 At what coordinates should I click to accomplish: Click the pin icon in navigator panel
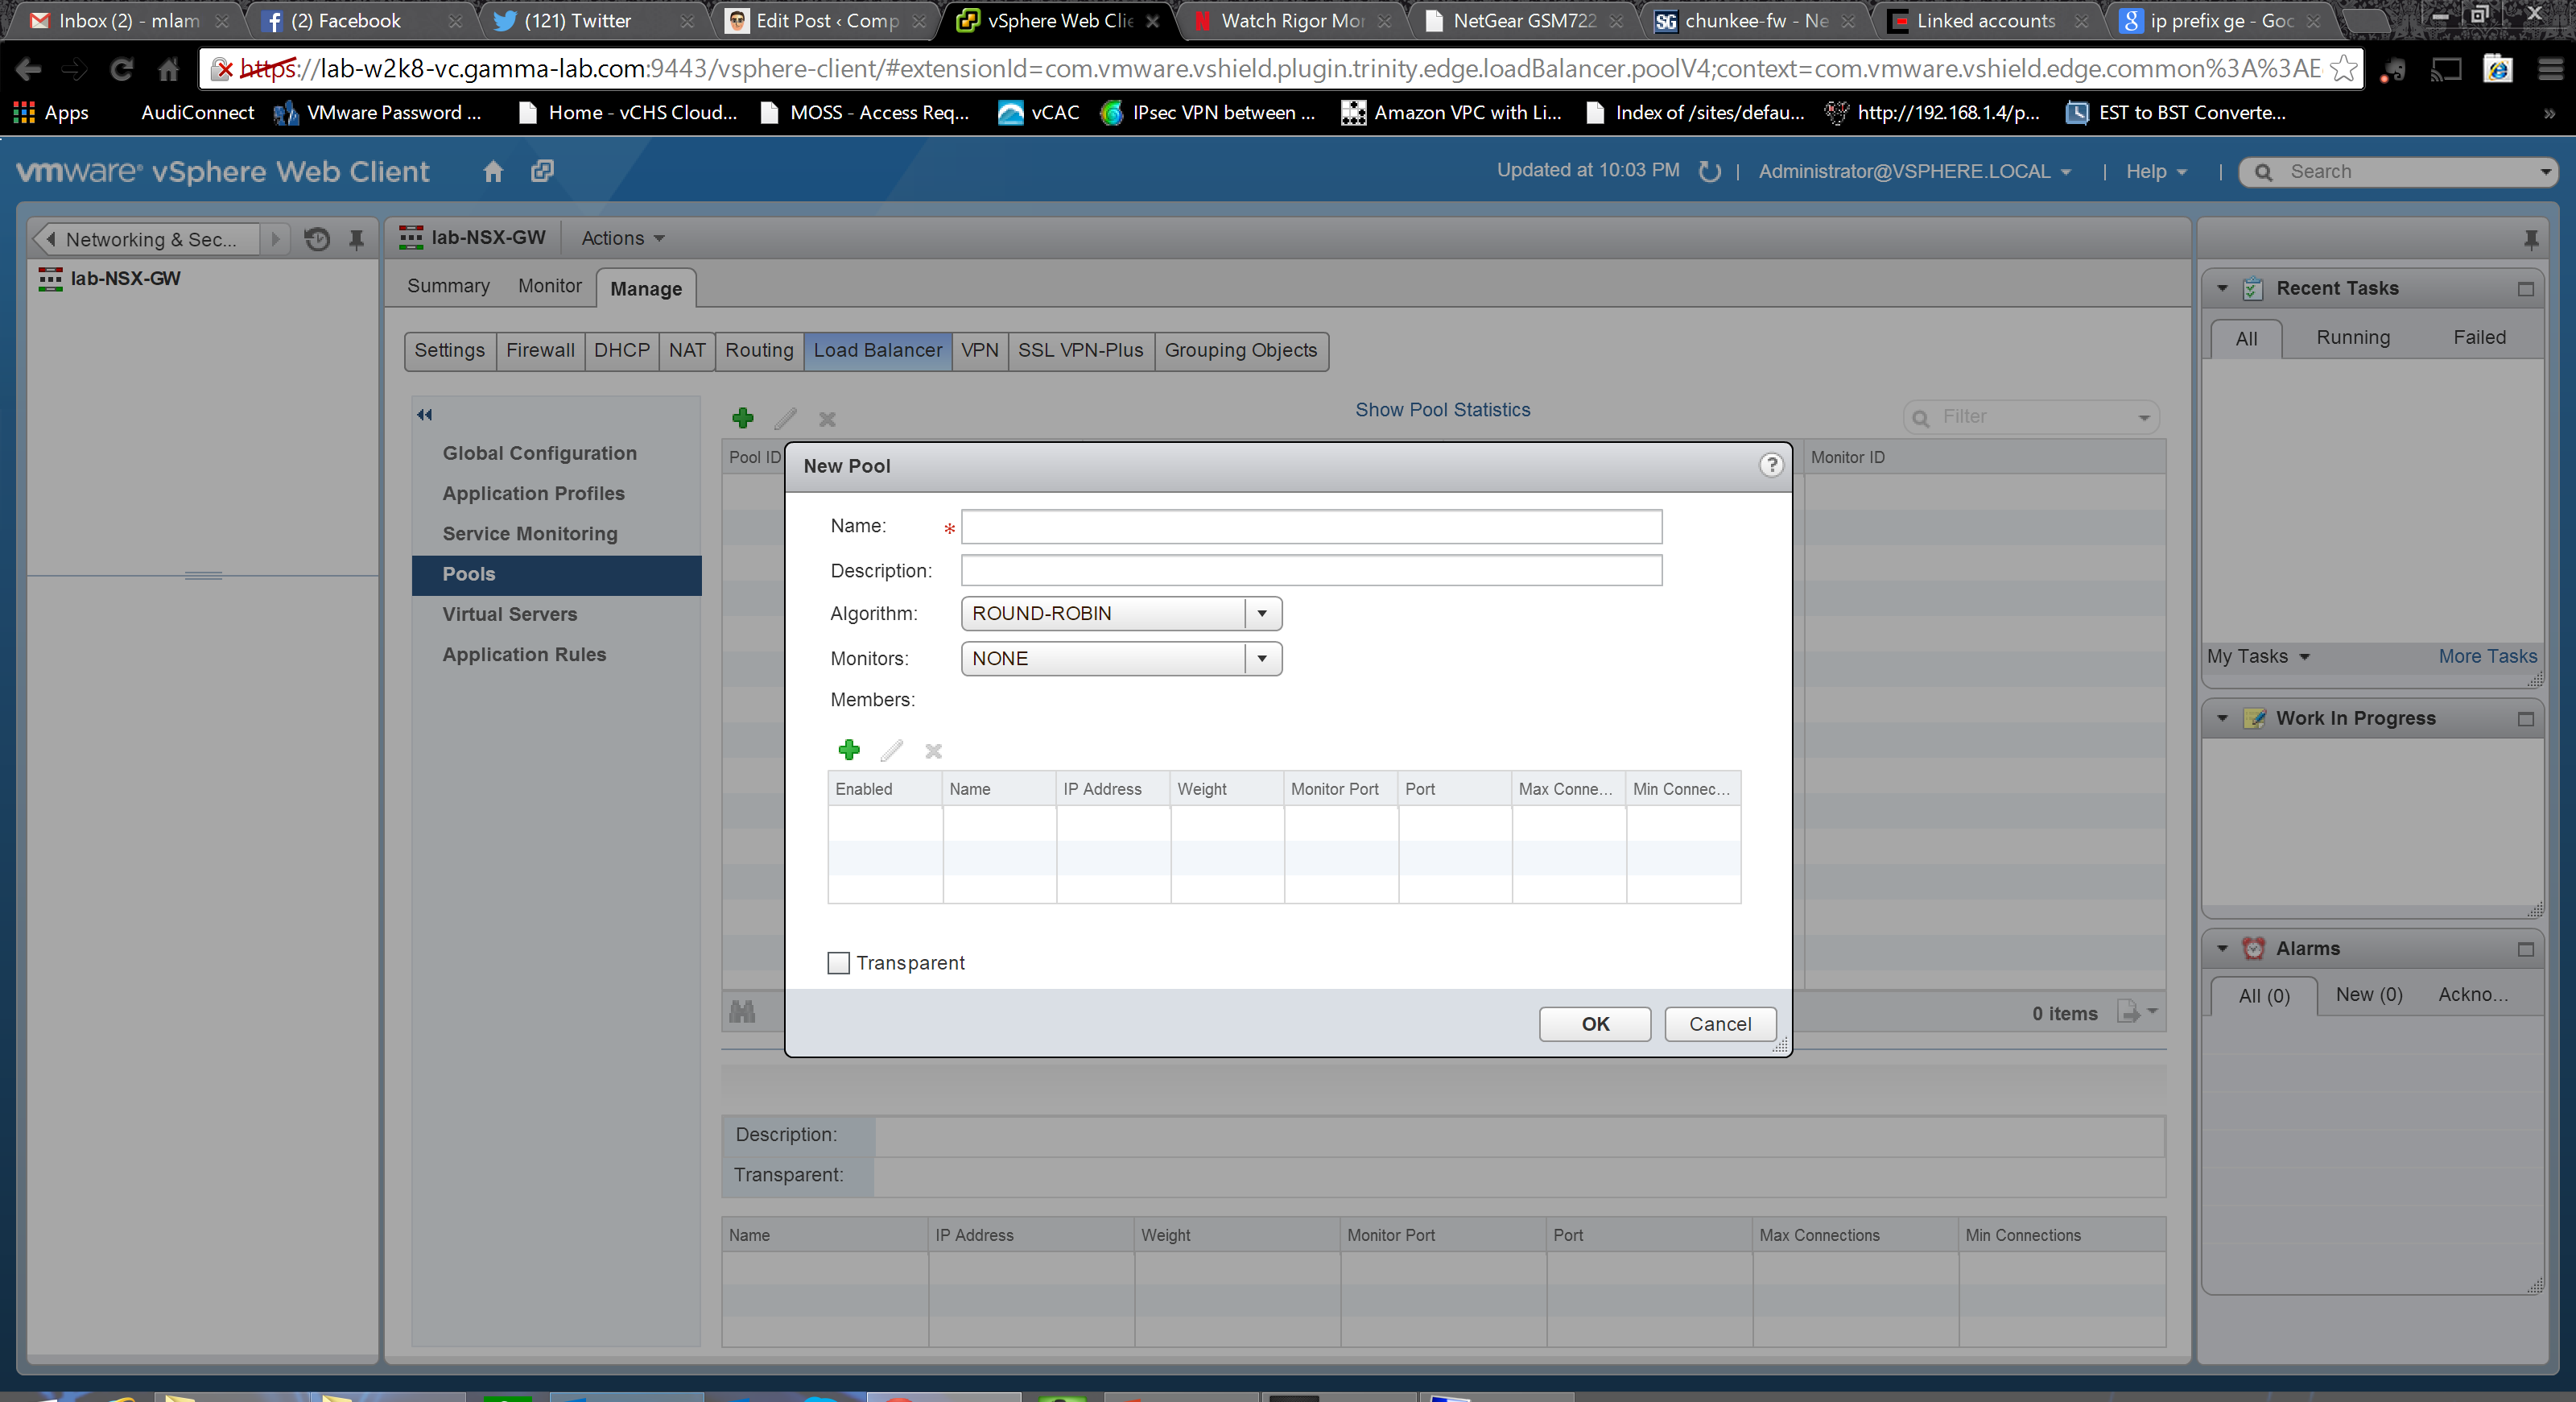point(356,239)
